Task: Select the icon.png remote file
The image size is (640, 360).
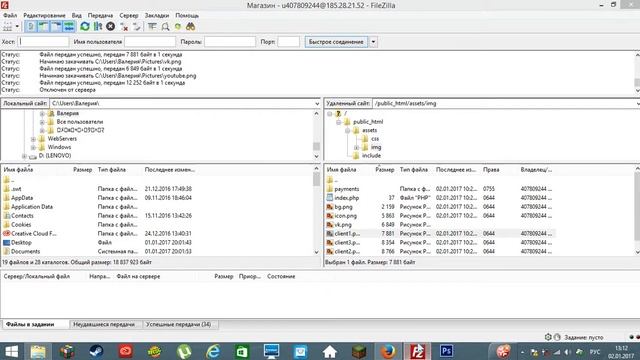Action: [x=345, y=216]
